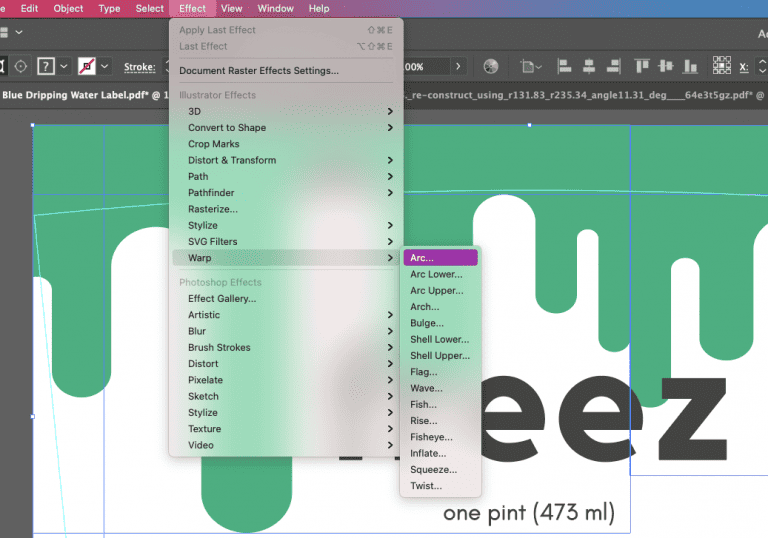Click the isolate target circle icon
Viewport: 768px width, 538px height.
(x=21, y=66)
